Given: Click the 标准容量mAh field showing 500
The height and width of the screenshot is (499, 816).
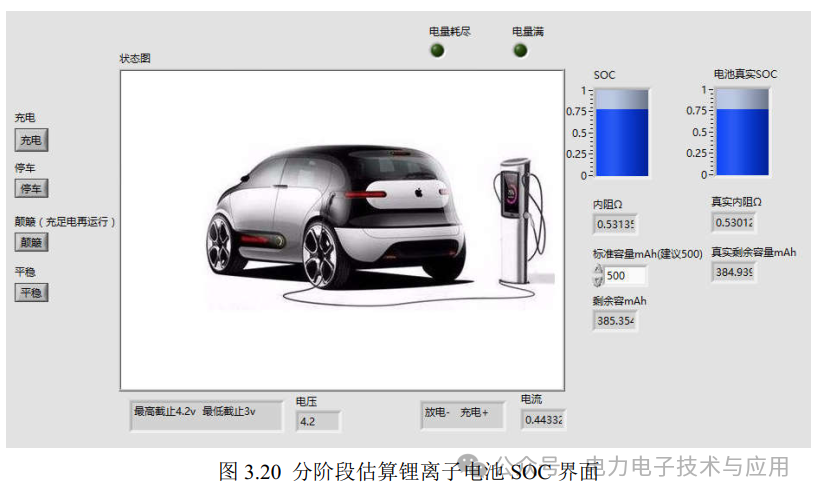Looking at the screenshot, I should coord(626,275).
